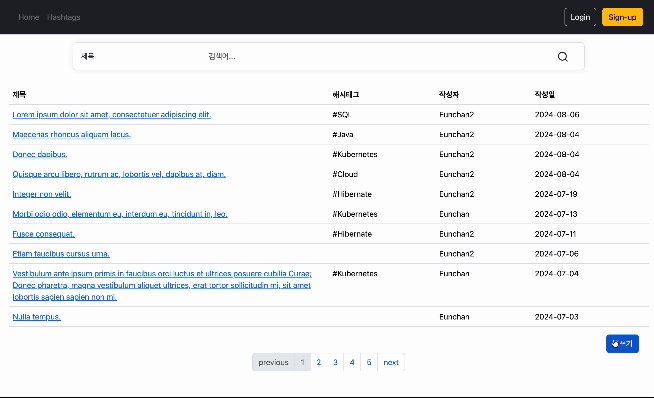
Task: Sort by the title column header
Action: 19,94
